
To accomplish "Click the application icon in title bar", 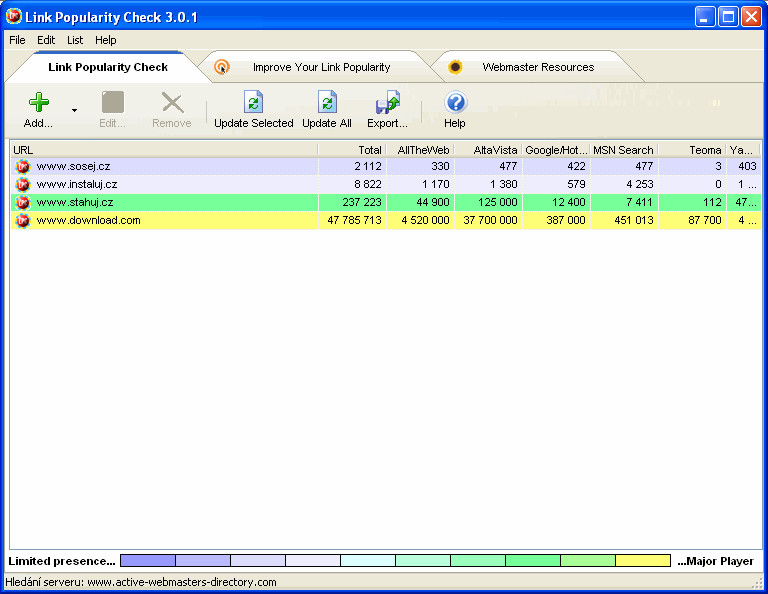I will coord(14,16).
